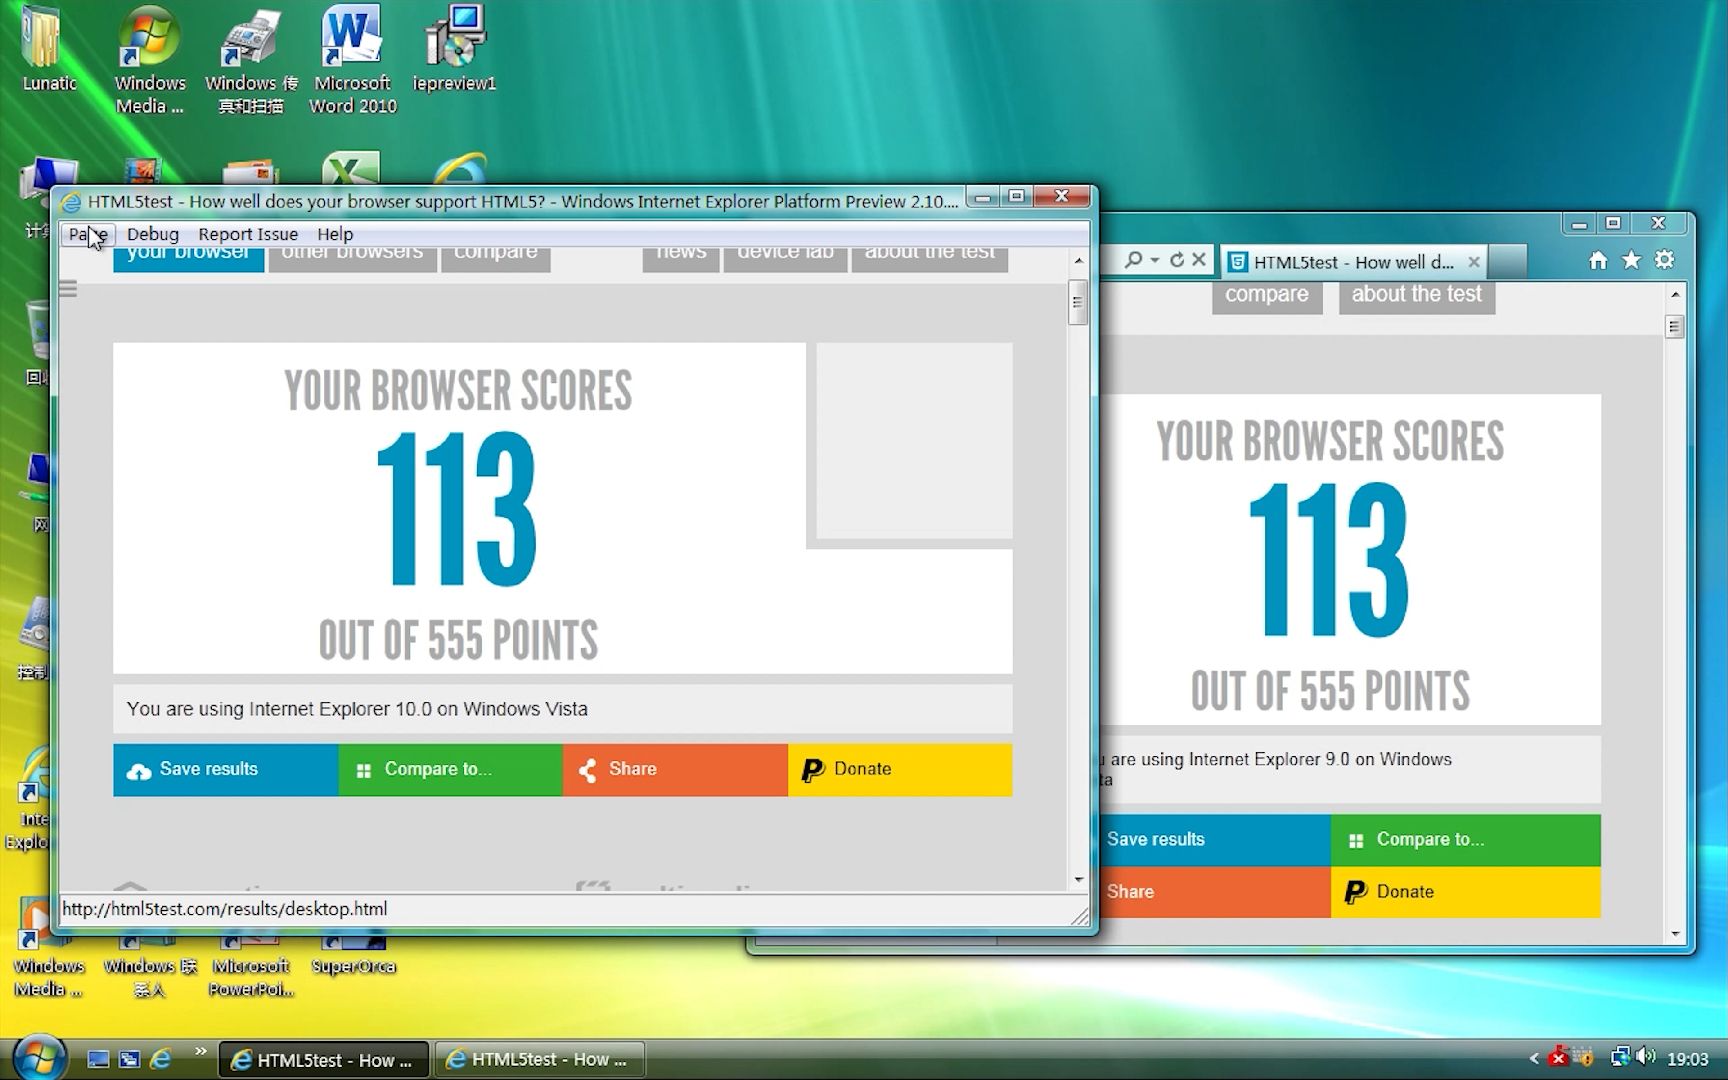
Task: Click the vertical scrollbar thumb in front window
Action: tap(1078, 303)
